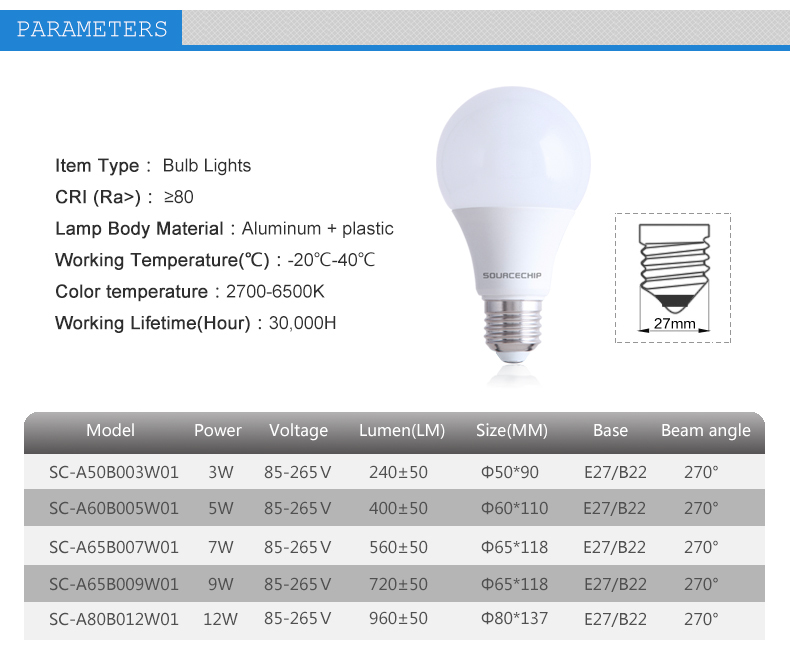Click the SC-A80B012W01 model cell
Image resolution: width=790 pixels, height=664 pixels.
tap(114, 619)
